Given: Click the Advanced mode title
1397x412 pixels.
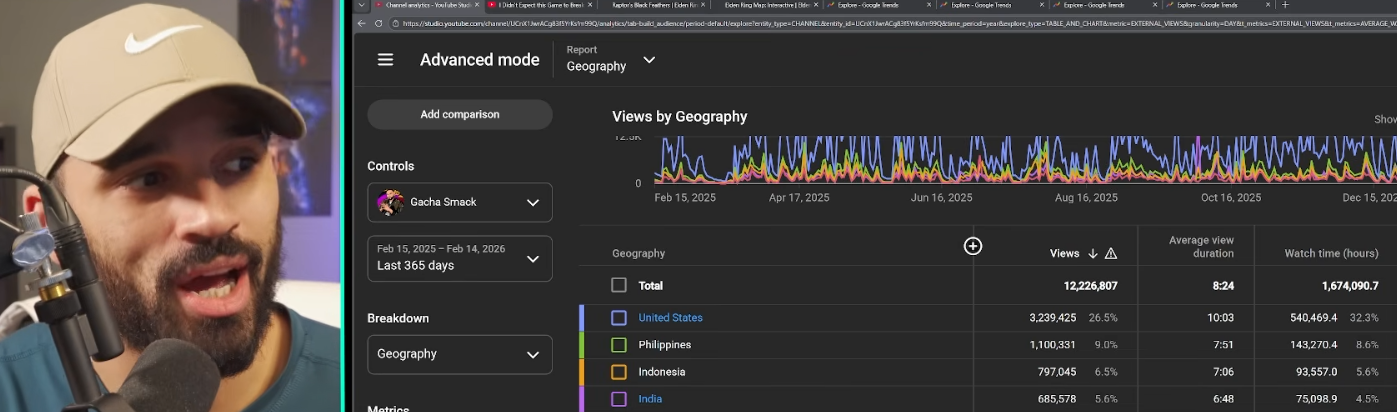Looking at the screenshot, I should point(480,60).
